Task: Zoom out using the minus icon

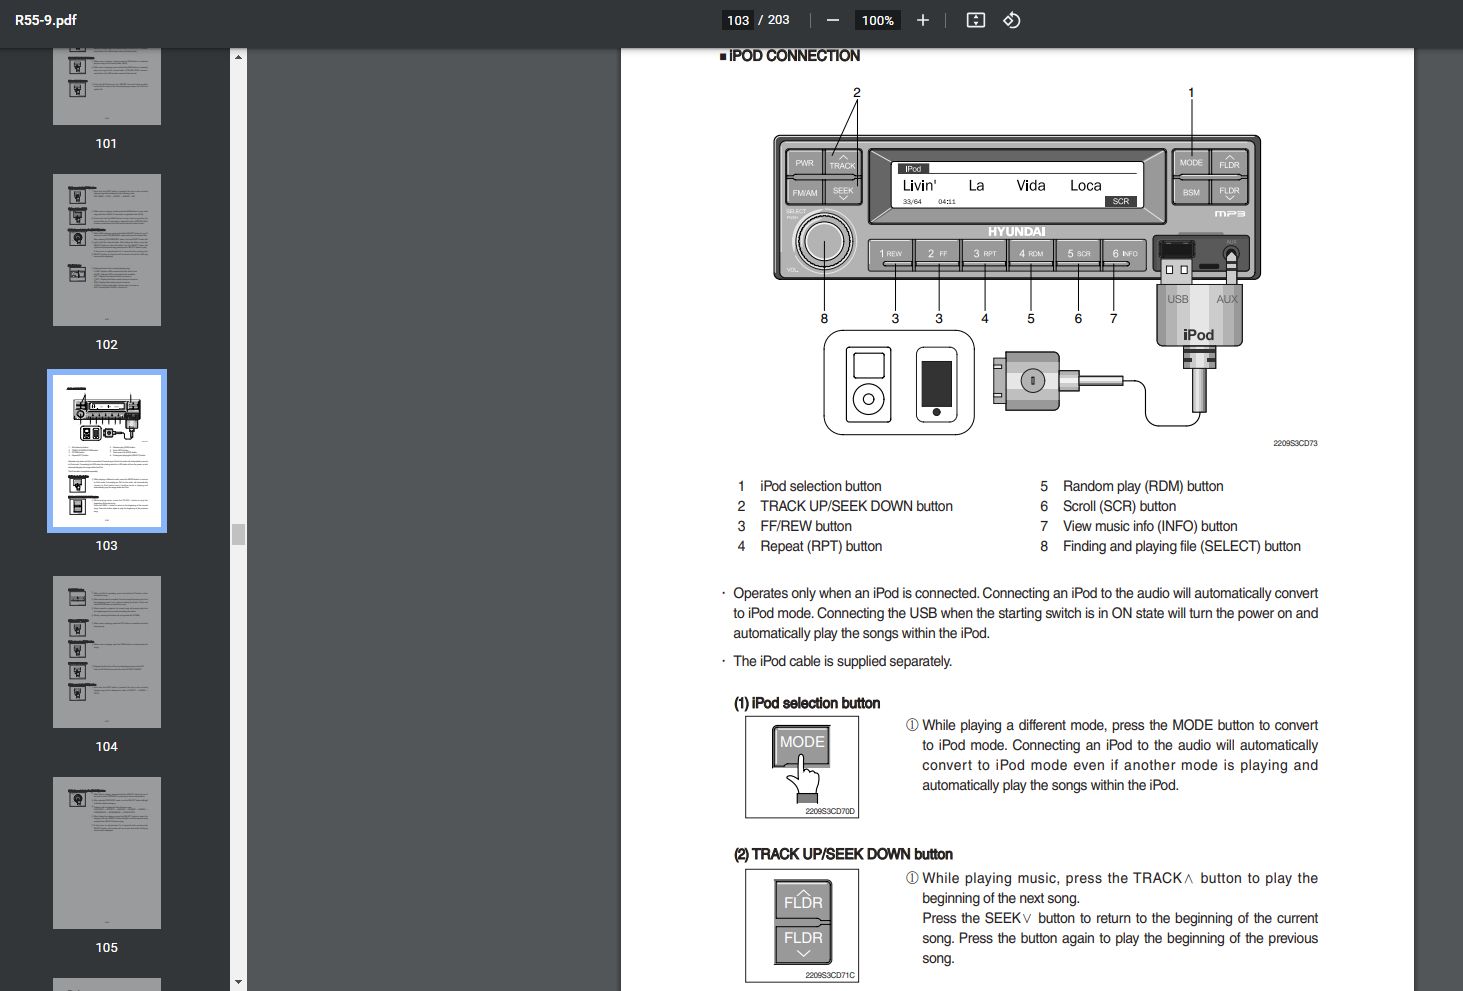Action: pyautogui.click(x=832, y=19)
